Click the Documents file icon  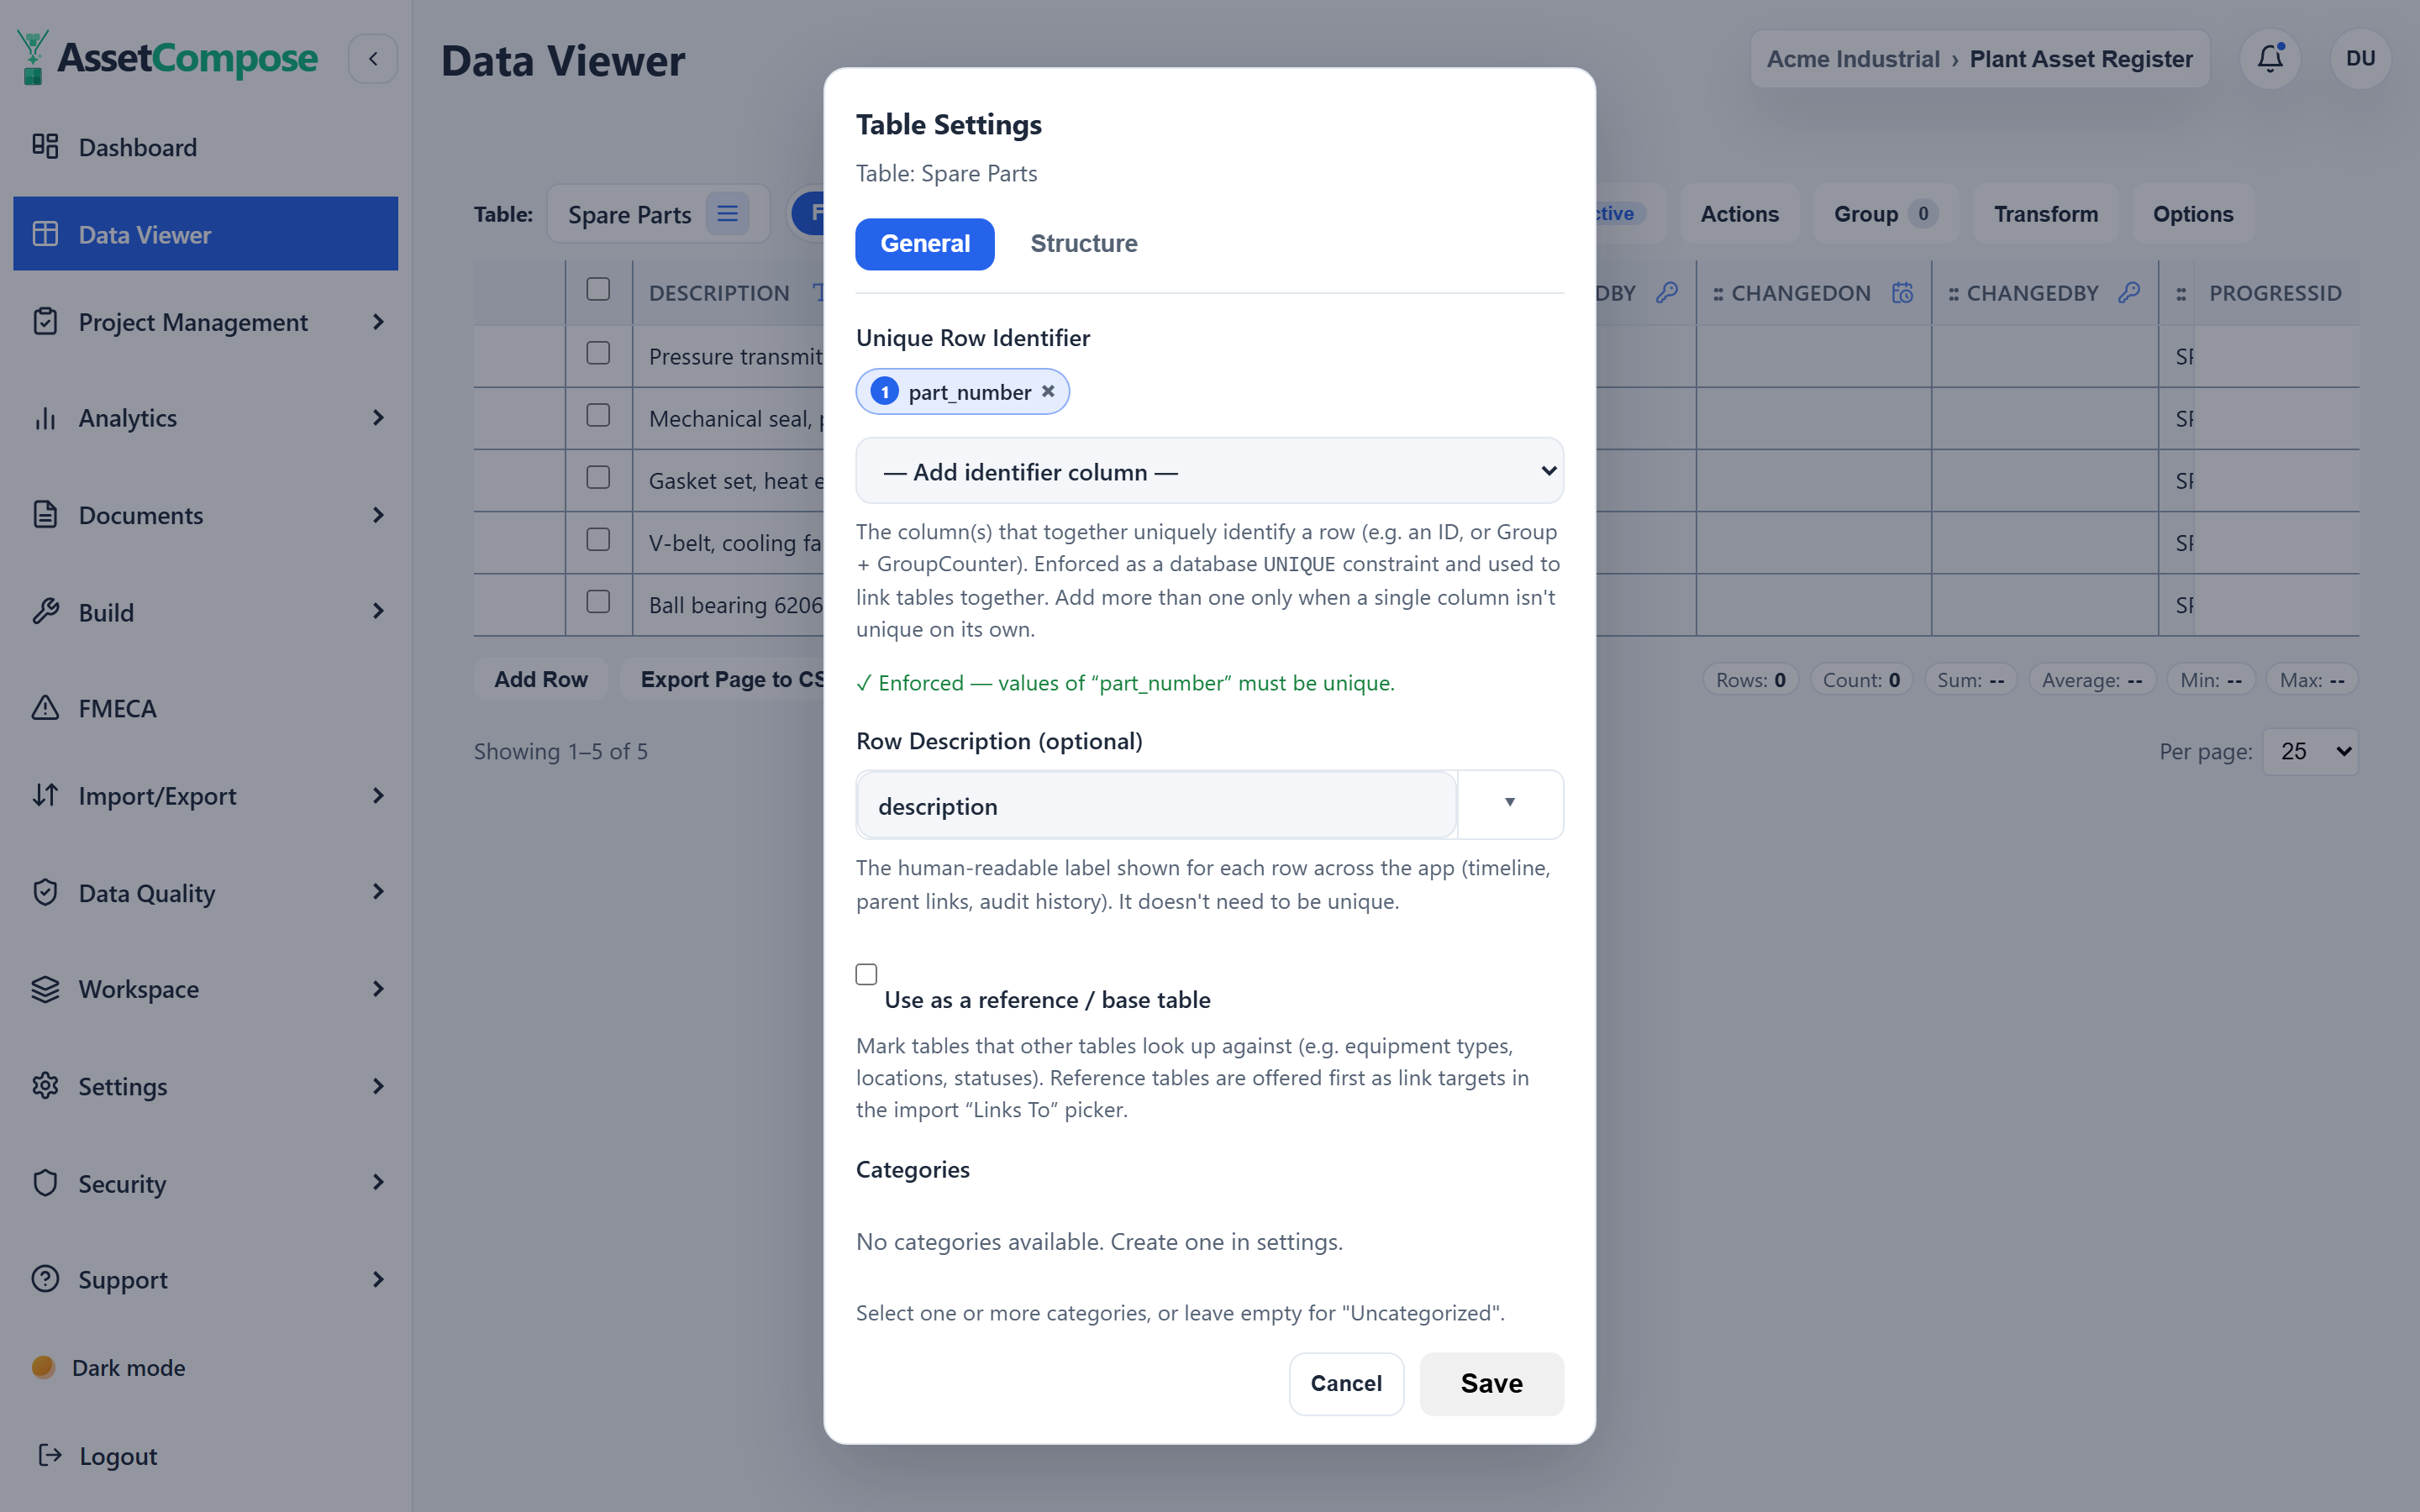click(x=45, y=515)
